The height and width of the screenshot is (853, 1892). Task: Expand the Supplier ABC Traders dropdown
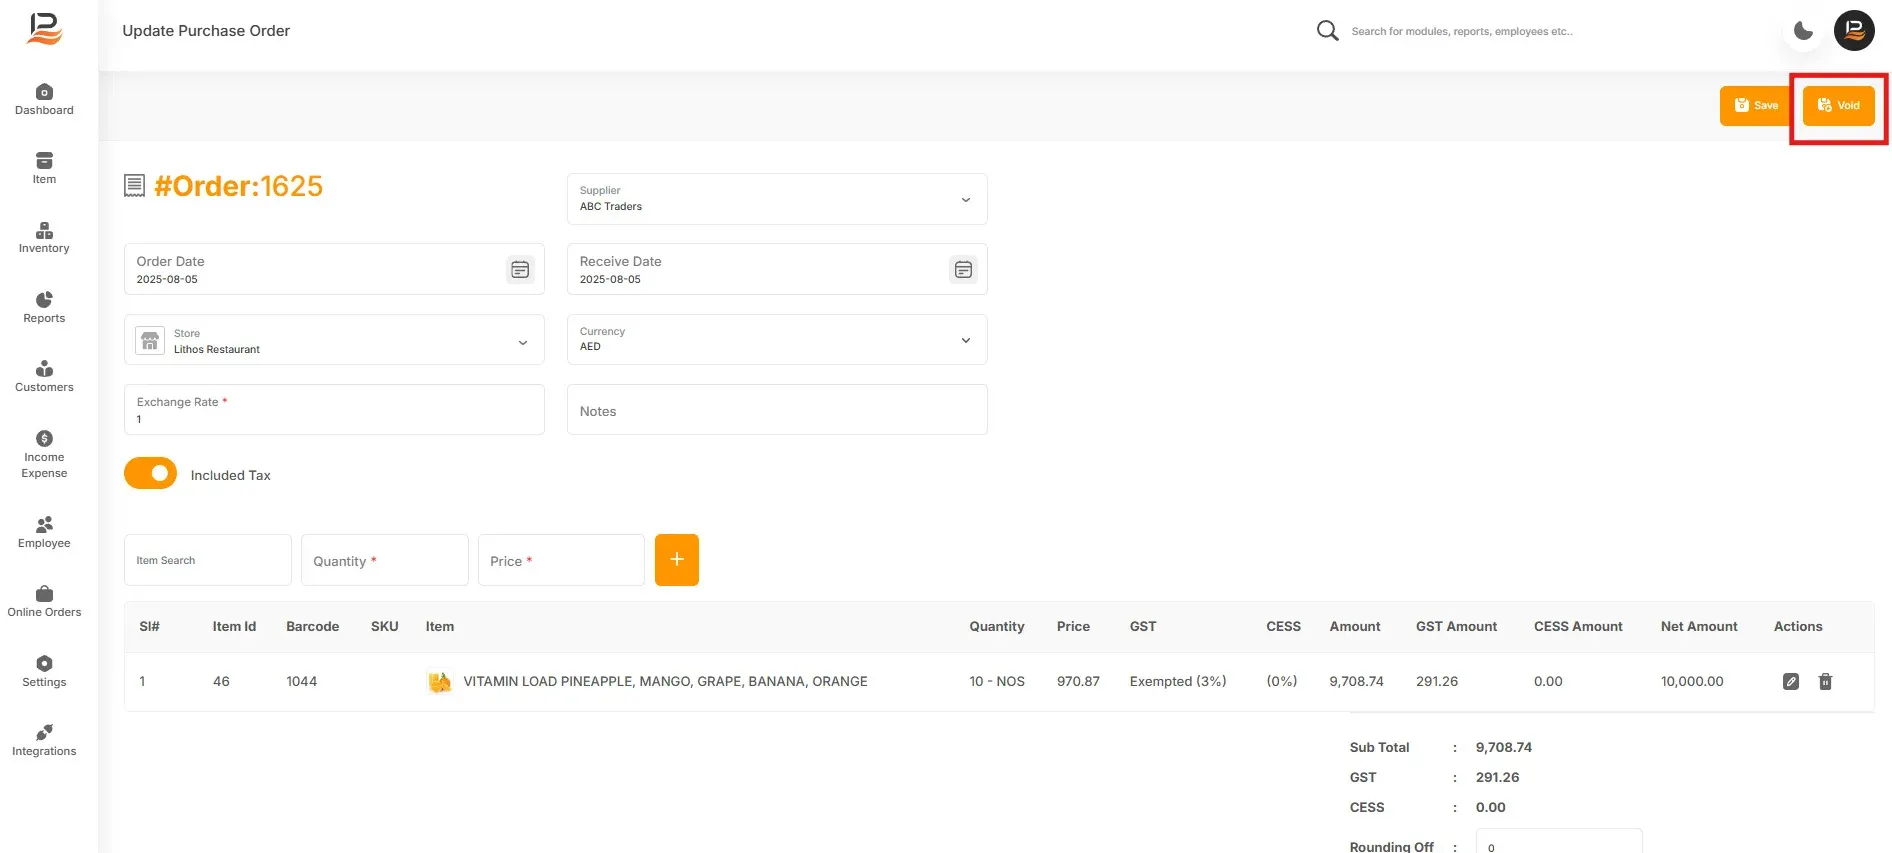tap(777, 199)
